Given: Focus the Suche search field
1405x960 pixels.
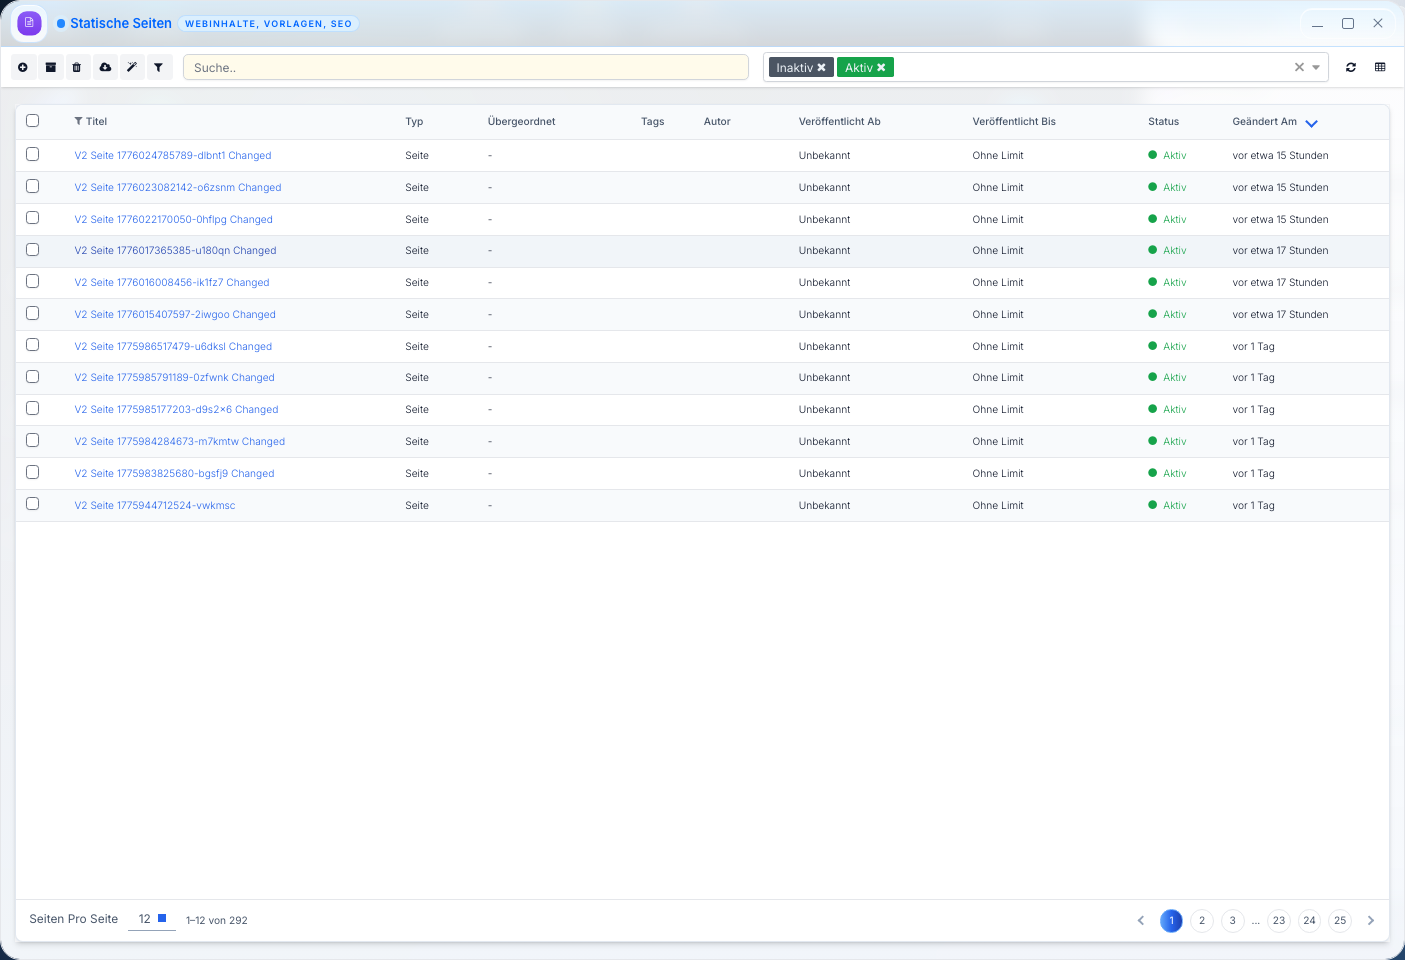Looking at the screenshot, I should coord(465,68).
